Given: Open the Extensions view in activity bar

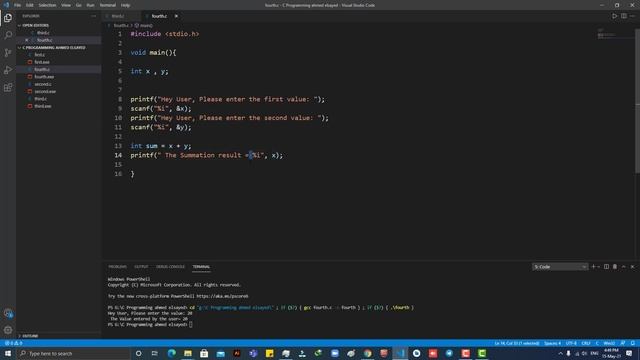Looking at the screenshot, I should click(x=8, y=87).
